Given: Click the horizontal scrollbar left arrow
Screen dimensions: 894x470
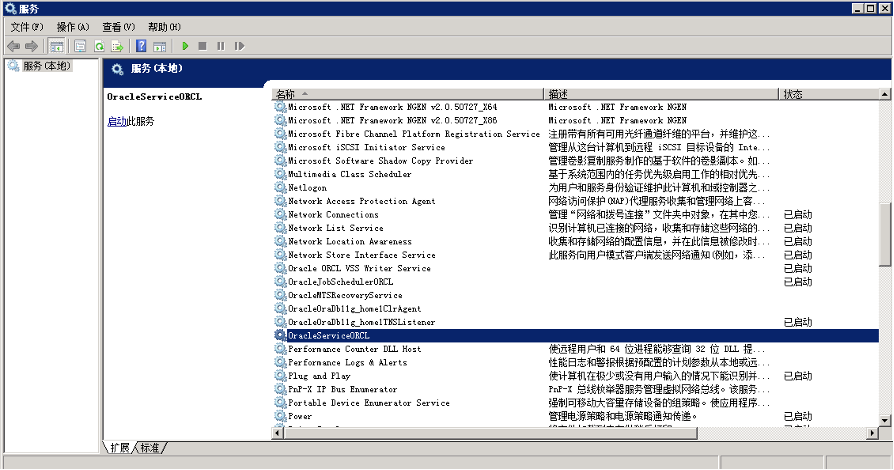Looking at the screenshot, I should pyautogui.click(x=278, y=433).
